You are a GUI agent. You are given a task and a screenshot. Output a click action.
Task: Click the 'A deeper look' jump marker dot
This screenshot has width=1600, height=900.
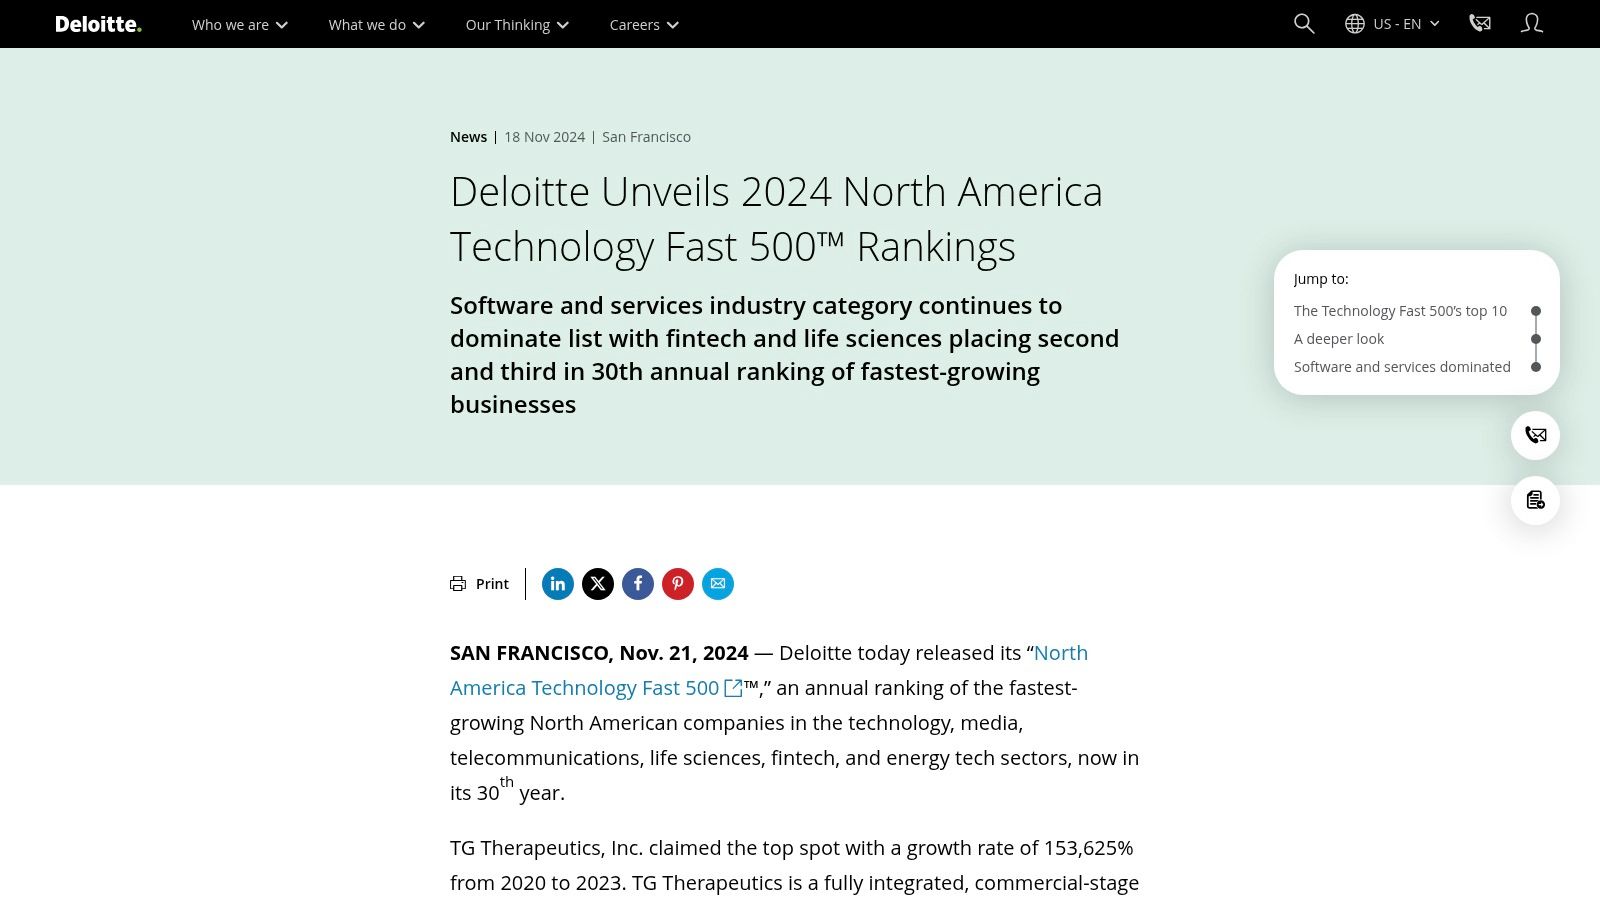1536,339
